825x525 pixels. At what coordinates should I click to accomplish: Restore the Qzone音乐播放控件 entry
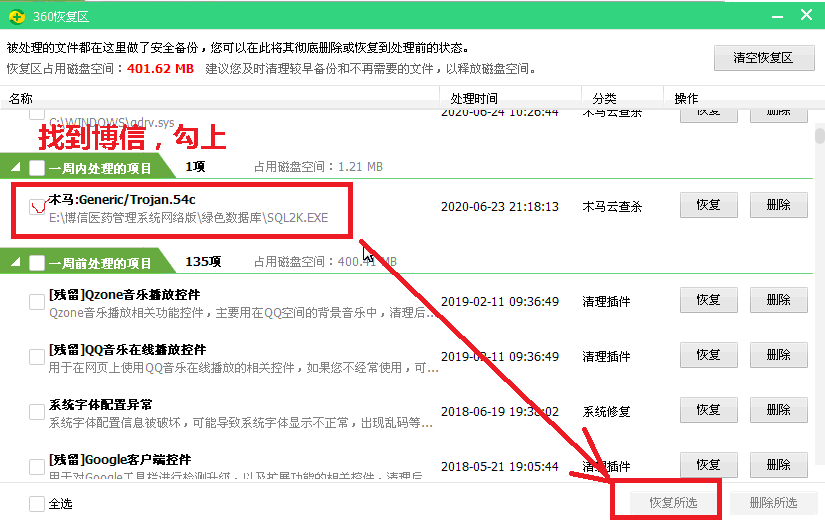click(709, 300)
